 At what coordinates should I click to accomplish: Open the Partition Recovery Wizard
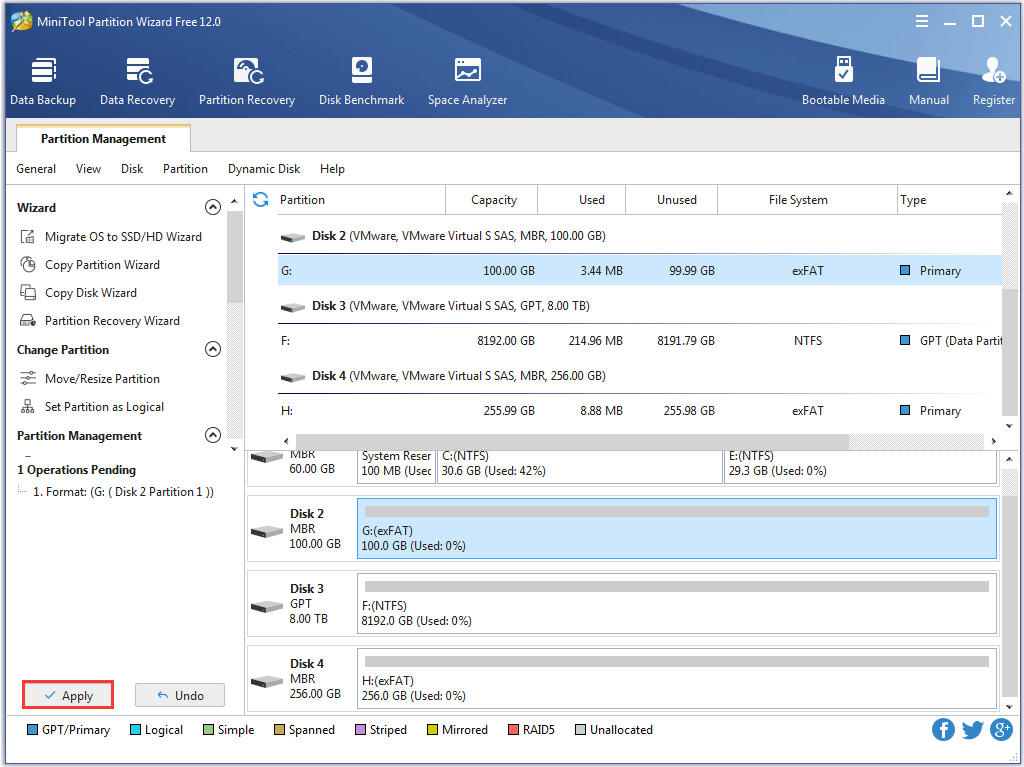100,321
